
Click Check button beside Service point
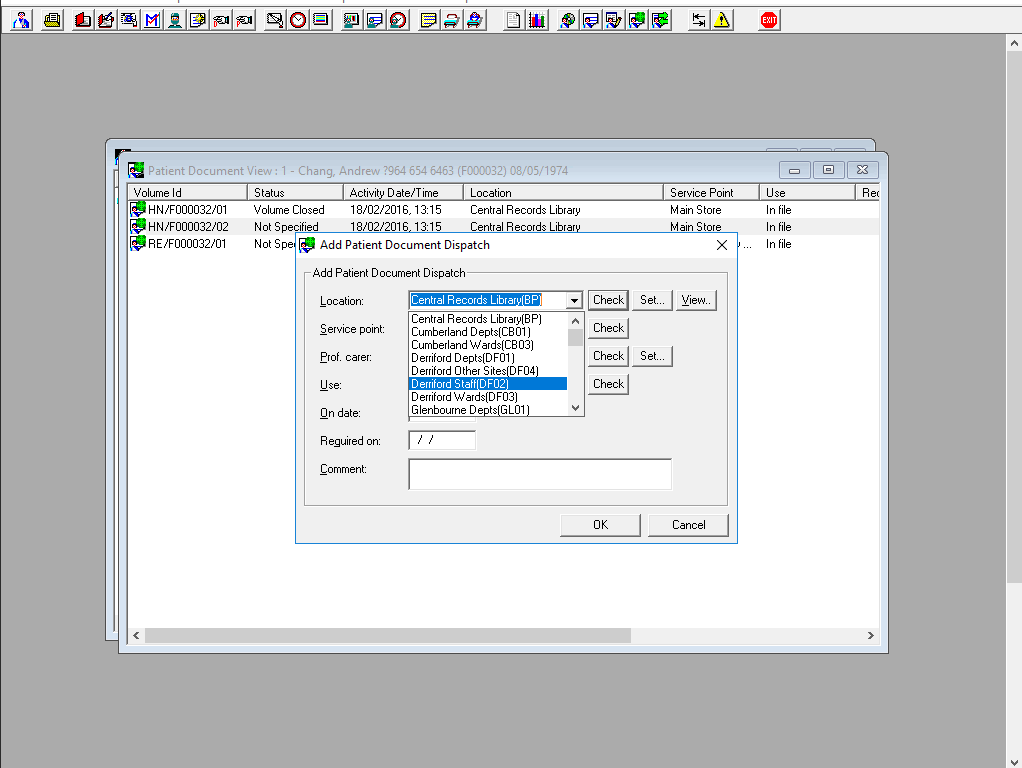[x=608, y=328]
